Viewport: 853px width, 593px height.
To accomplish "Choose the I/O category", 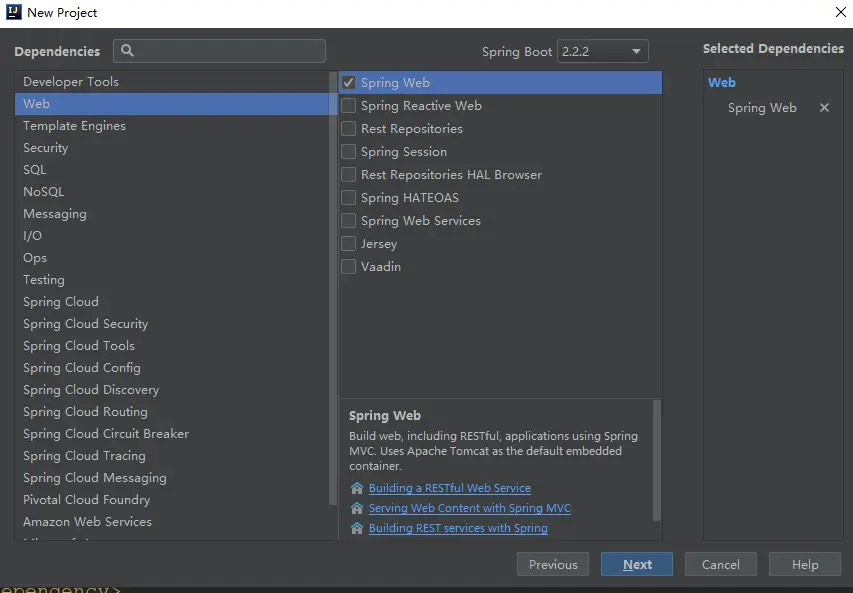I will pyautogui.click(x=172, y=236).
